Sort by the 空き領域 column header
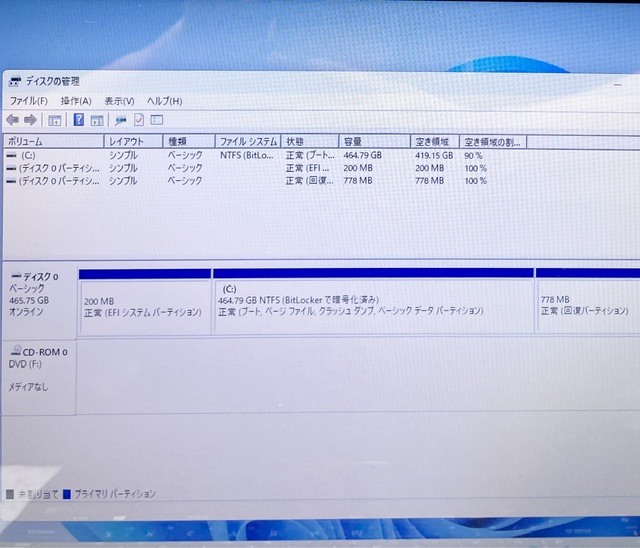Screen dimensions: 640x548 pyautogui.click(x=435, y=142)
